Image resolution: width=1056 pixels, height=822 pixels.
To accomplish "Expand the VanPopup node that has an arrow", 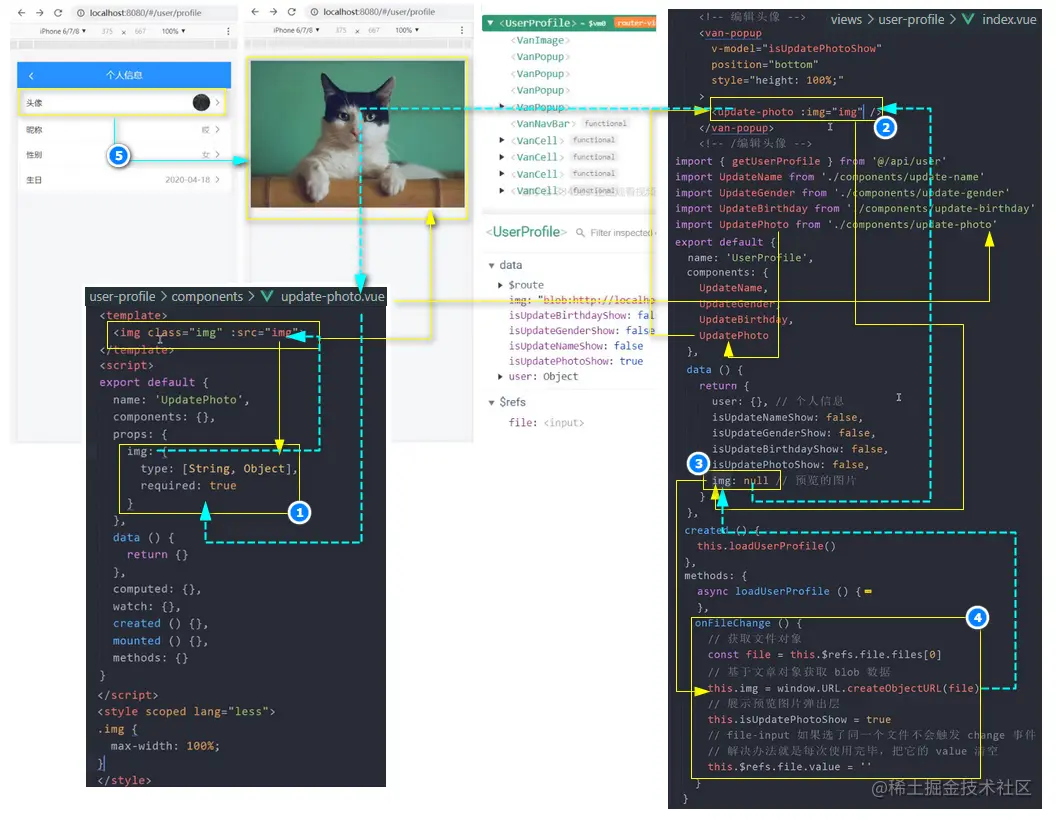I will (x=502, y=107).
